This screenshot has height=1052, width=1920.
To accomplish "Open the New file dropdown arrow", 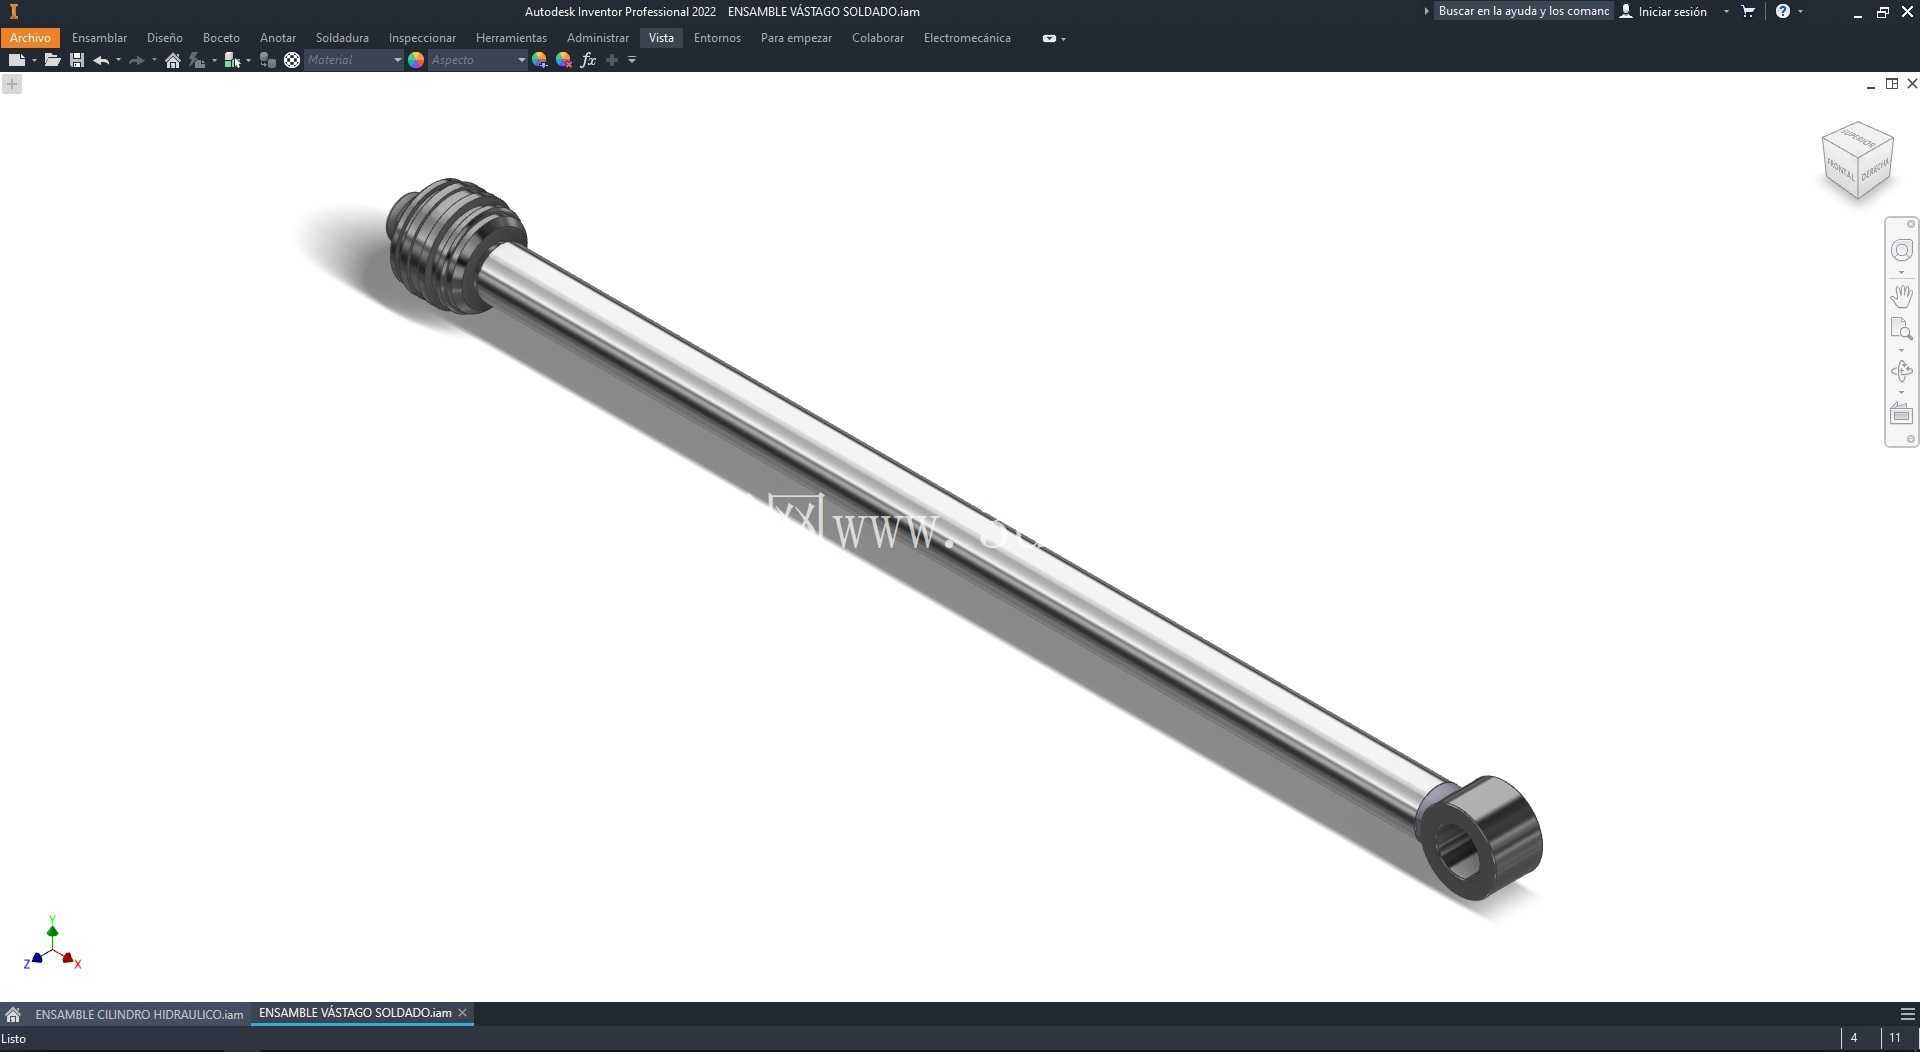I will 34,60.
